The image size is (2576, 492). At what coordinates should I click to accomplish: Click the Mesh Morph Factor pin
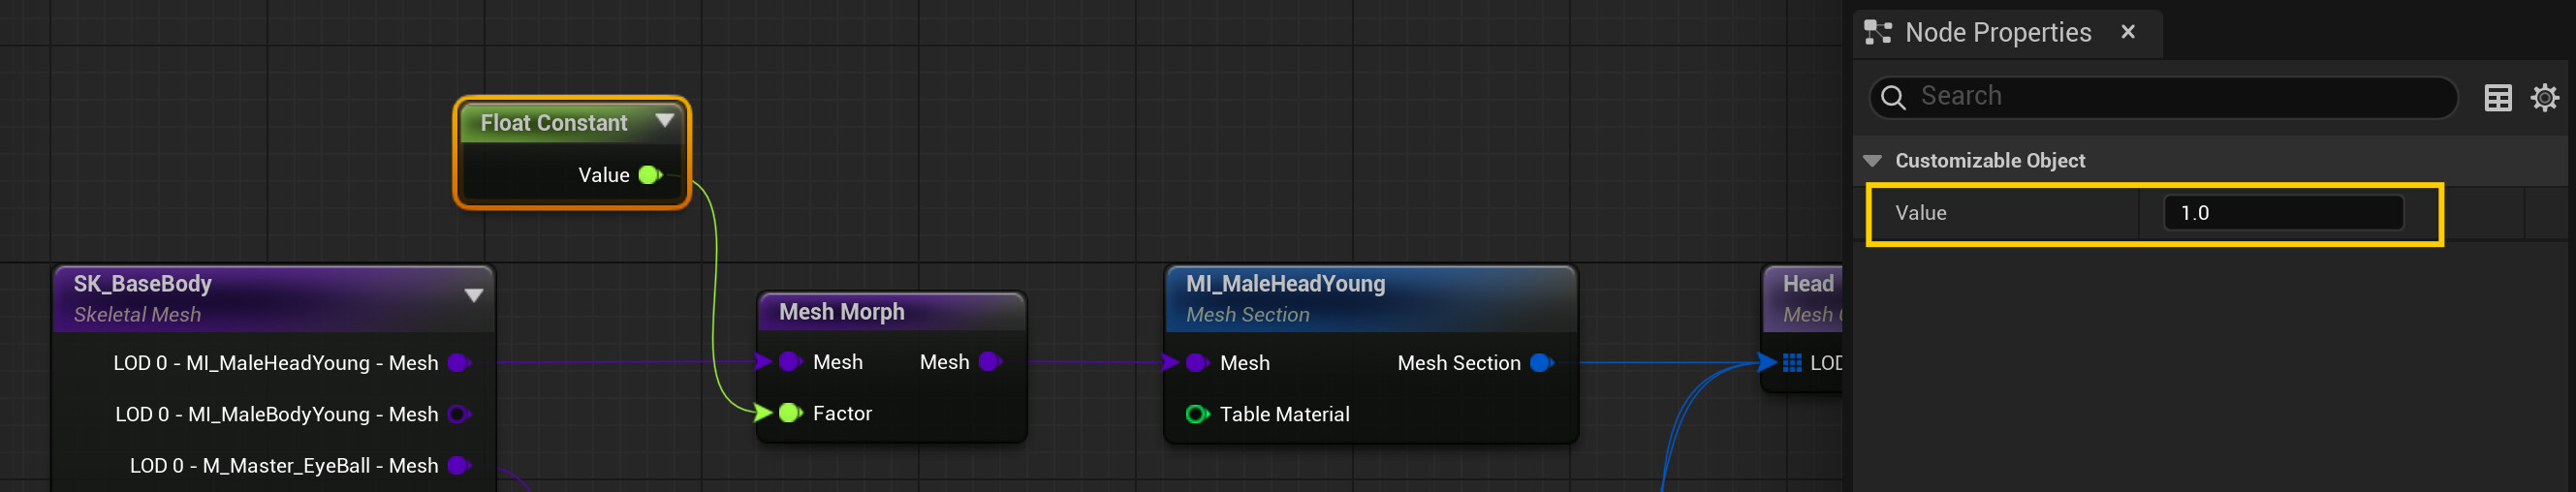[x=790, y=413]
